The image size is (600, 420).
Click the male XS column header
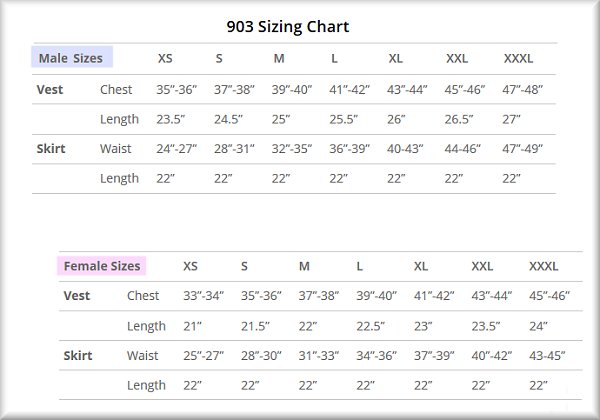tap(165, 59)
